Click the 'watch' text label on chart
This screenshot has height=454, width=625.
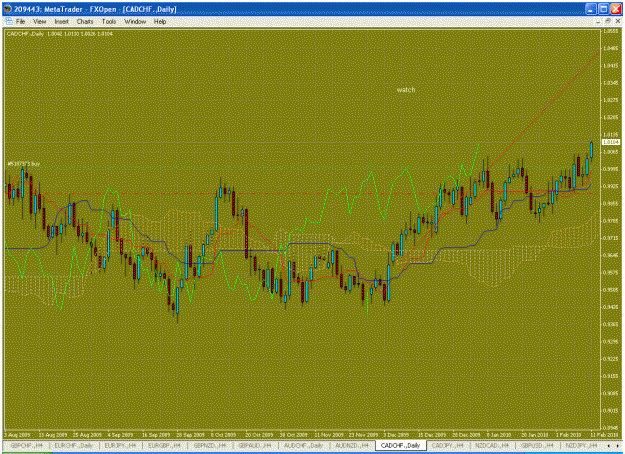406,90
